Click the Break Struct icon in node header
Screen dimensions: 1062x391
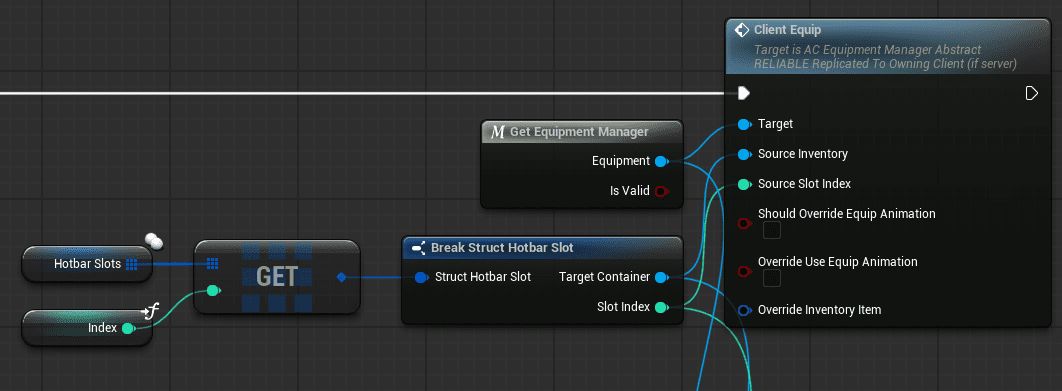click(418, 248)
